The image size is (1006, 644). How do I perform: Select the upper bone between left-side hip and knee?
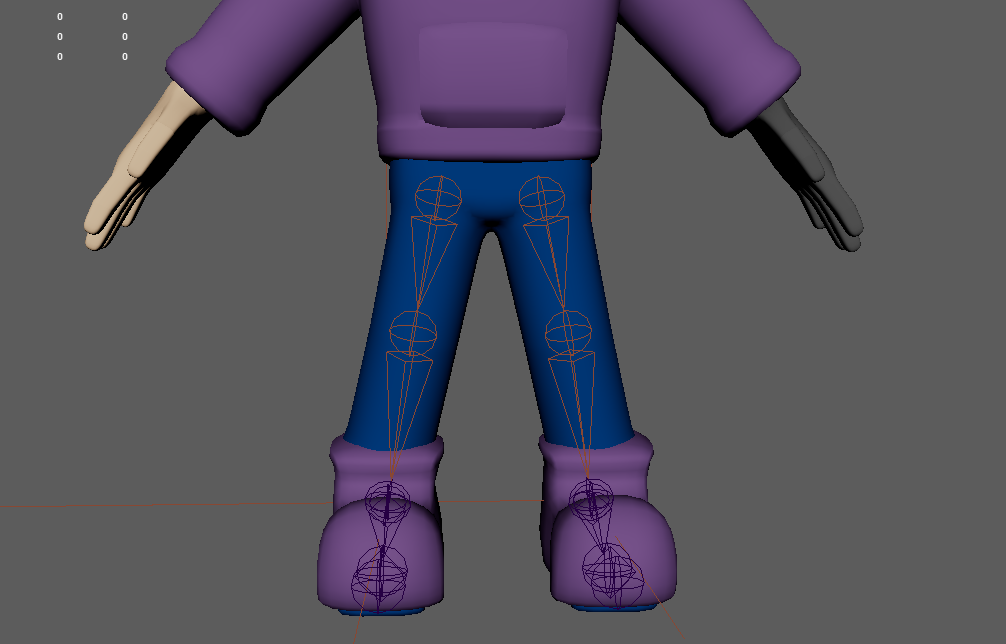(x=427, y=262)
